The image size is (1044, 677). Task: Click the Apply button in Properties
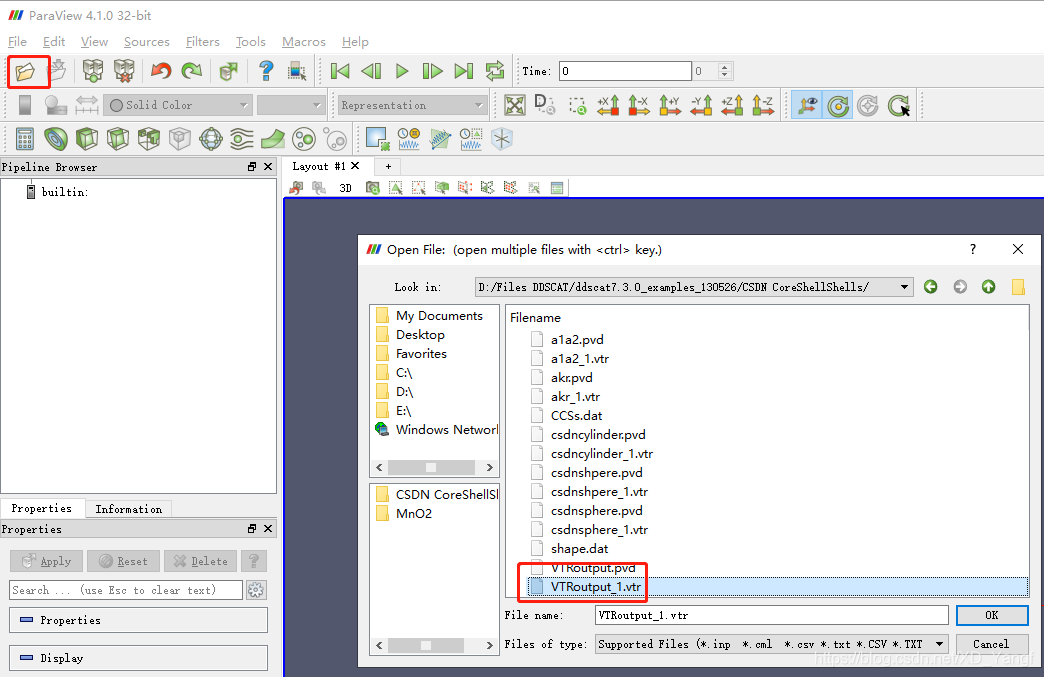coord(46,561)
